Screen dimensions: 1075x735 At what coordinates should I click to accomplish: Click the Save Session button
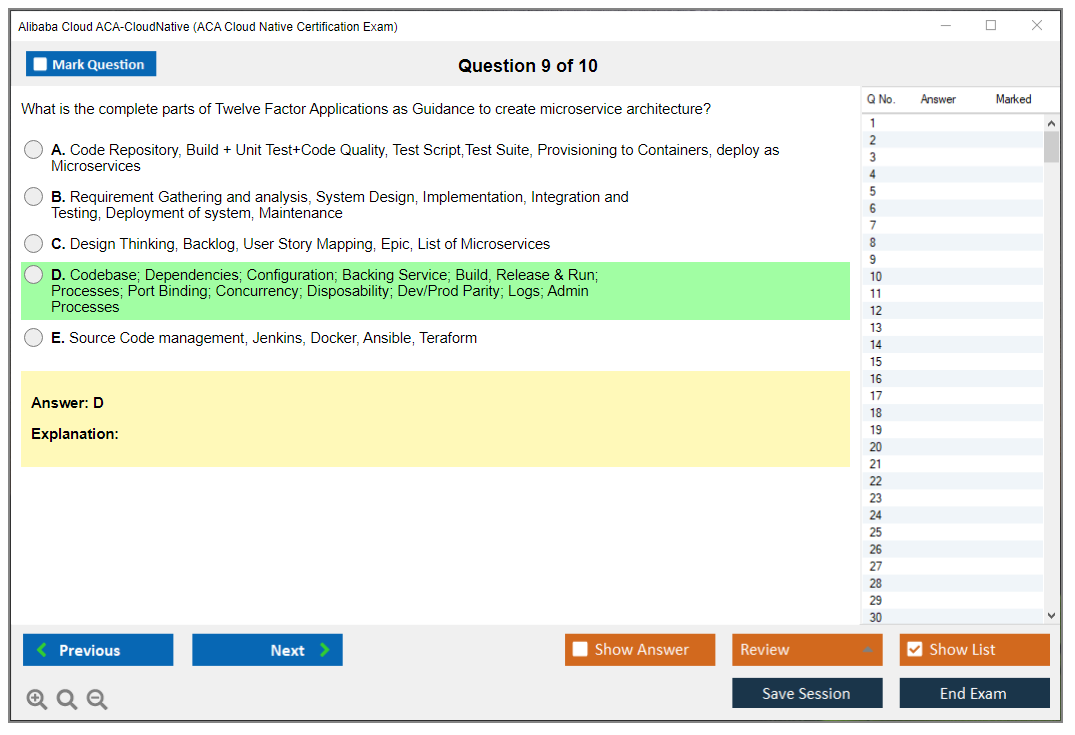tap(806, 693)
